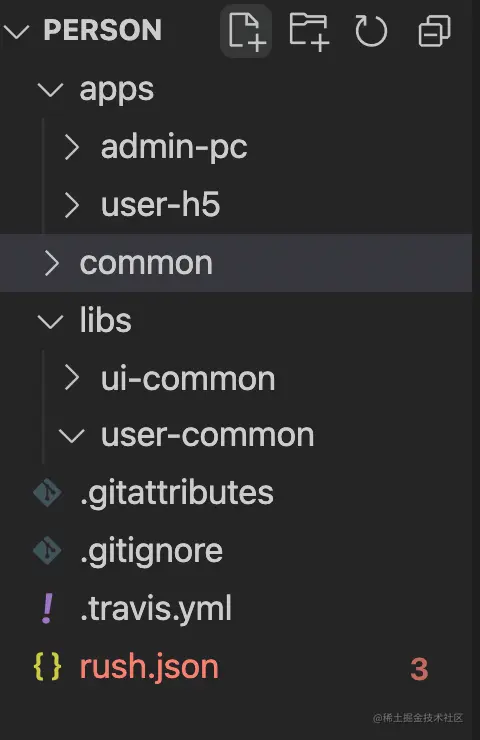Click the New File icon
The image size is (480, 740).
coord(246,31)
